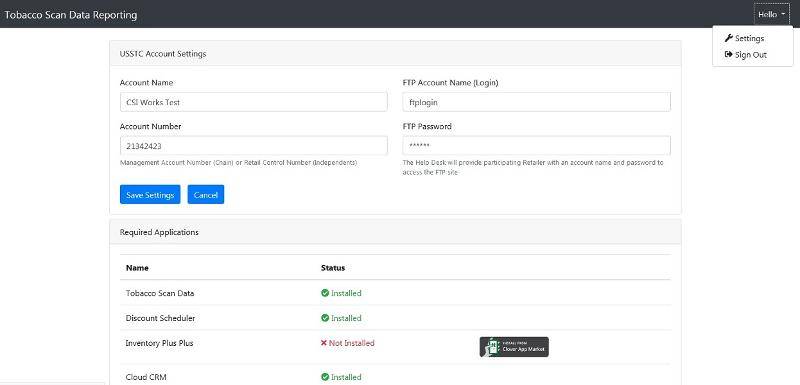Click the Save Settings button
Screen dimensions: 800x385
150,195
